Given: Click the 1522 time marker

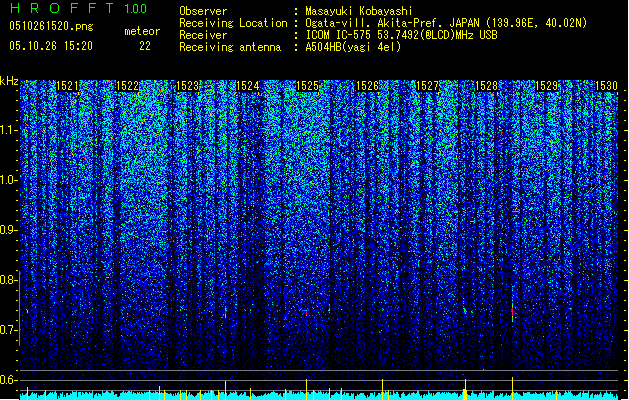Looking at the screenshot, I should (x=127, y=86).
